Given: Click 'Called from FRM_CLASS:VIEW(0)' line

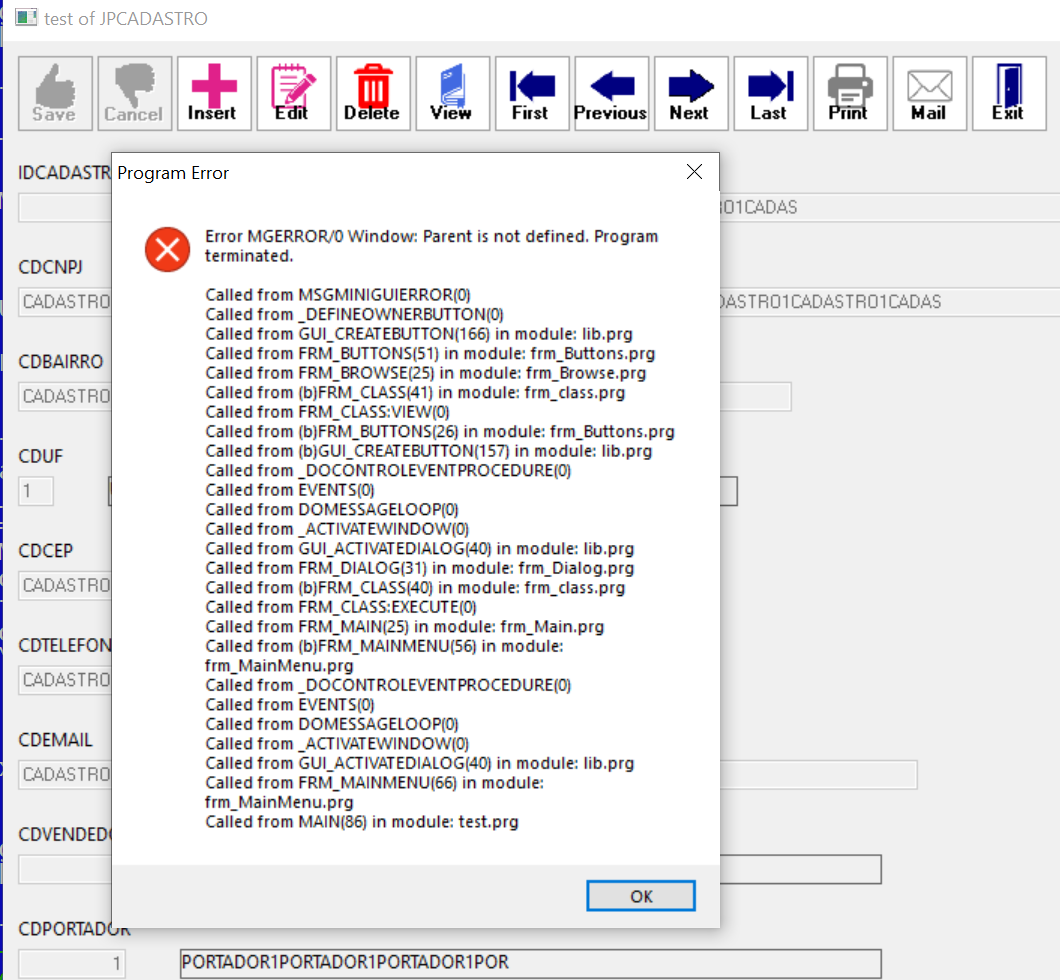Looking at the screenshot, I should pos(328,412).
